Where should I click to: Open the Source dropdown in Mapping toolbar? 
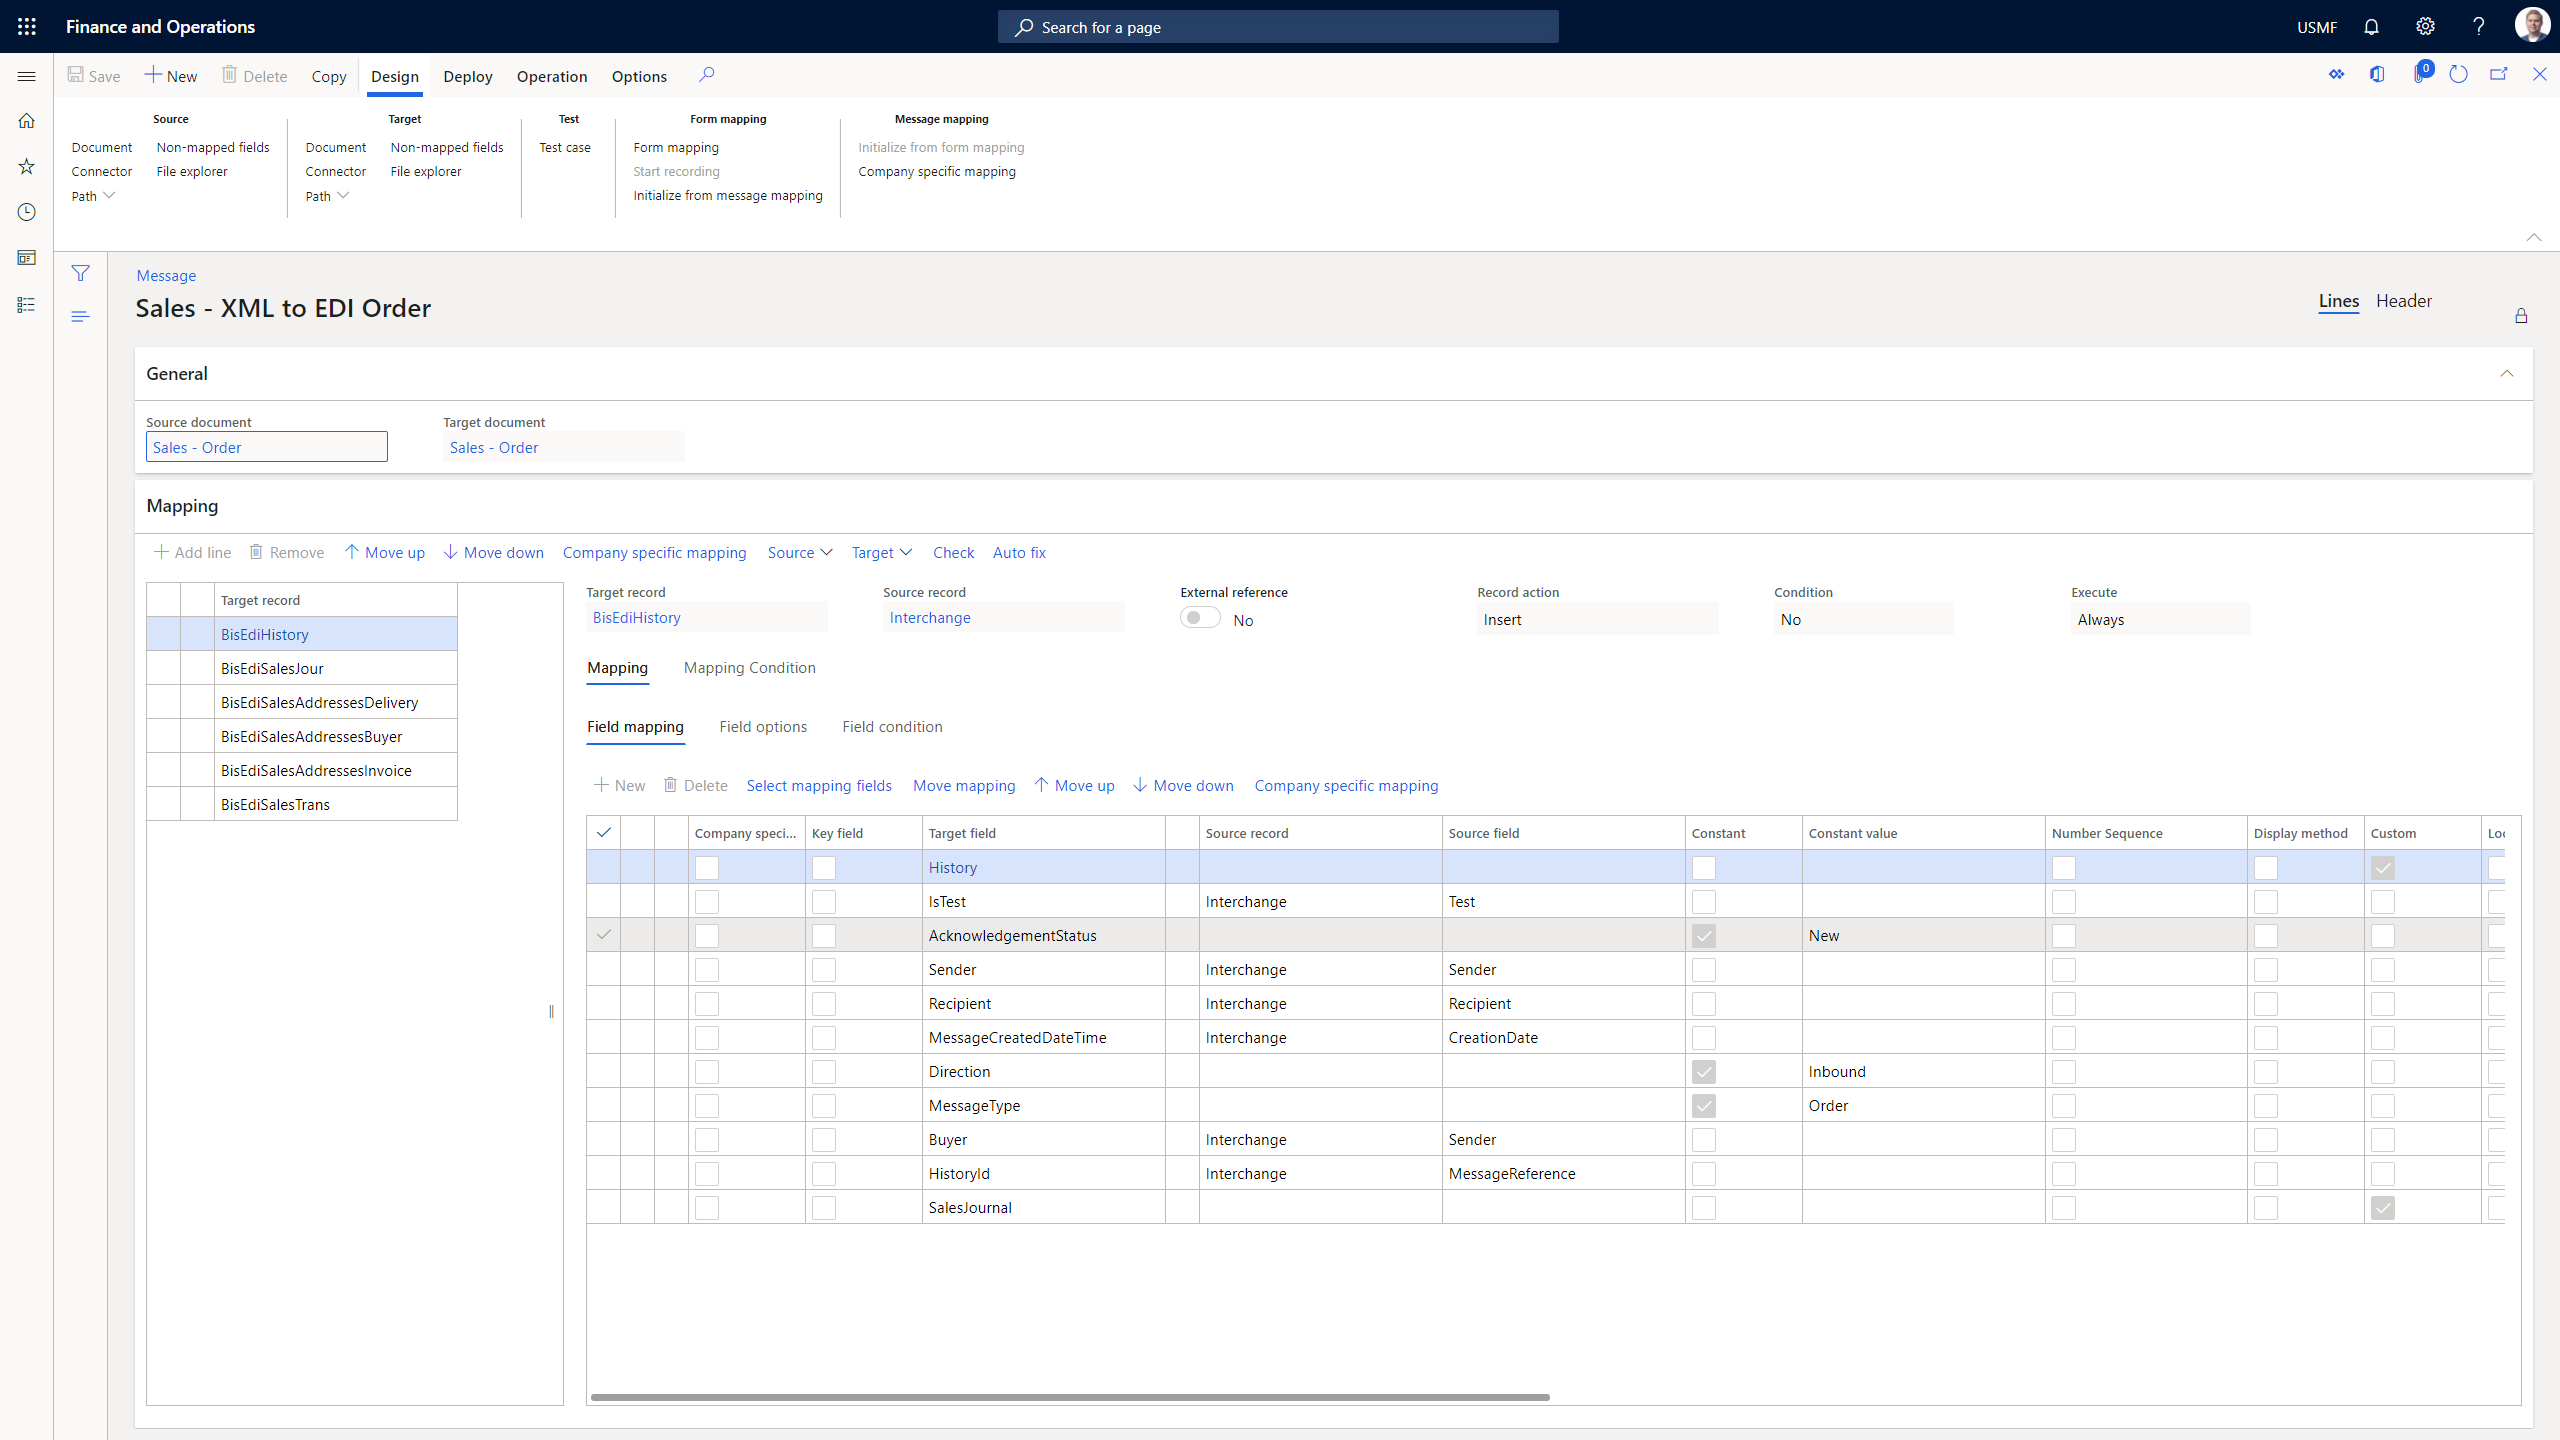799,552
